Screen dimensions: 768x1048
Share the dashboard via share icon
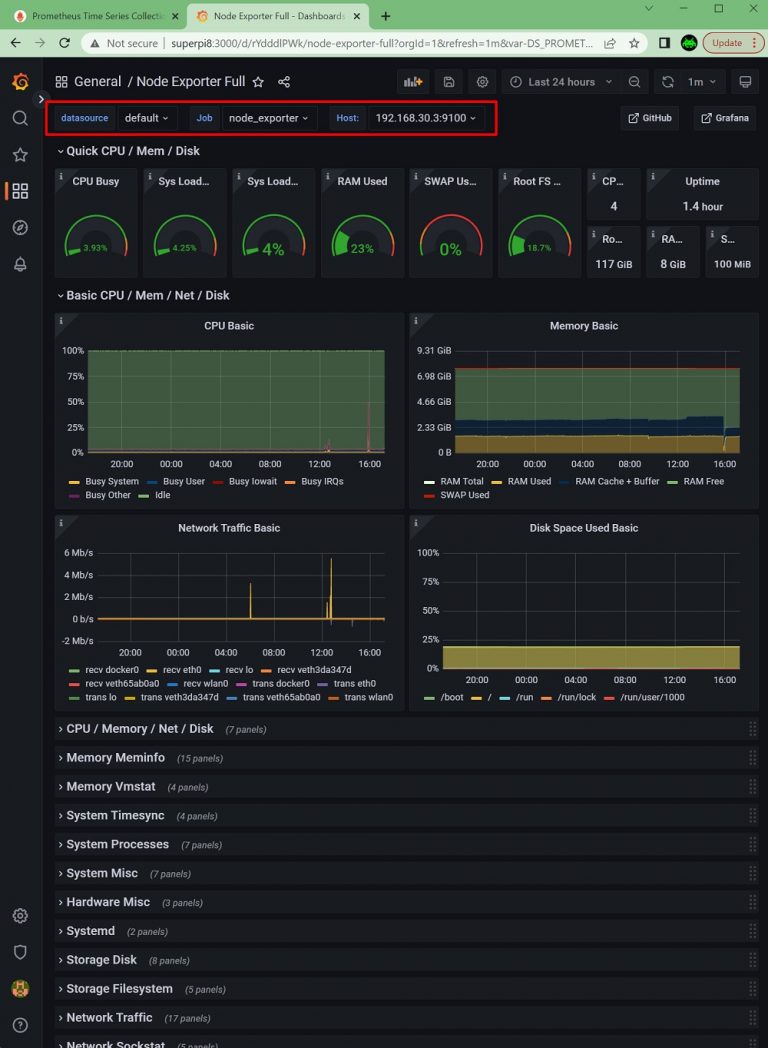pyautogui.click(x=284, y=82)
